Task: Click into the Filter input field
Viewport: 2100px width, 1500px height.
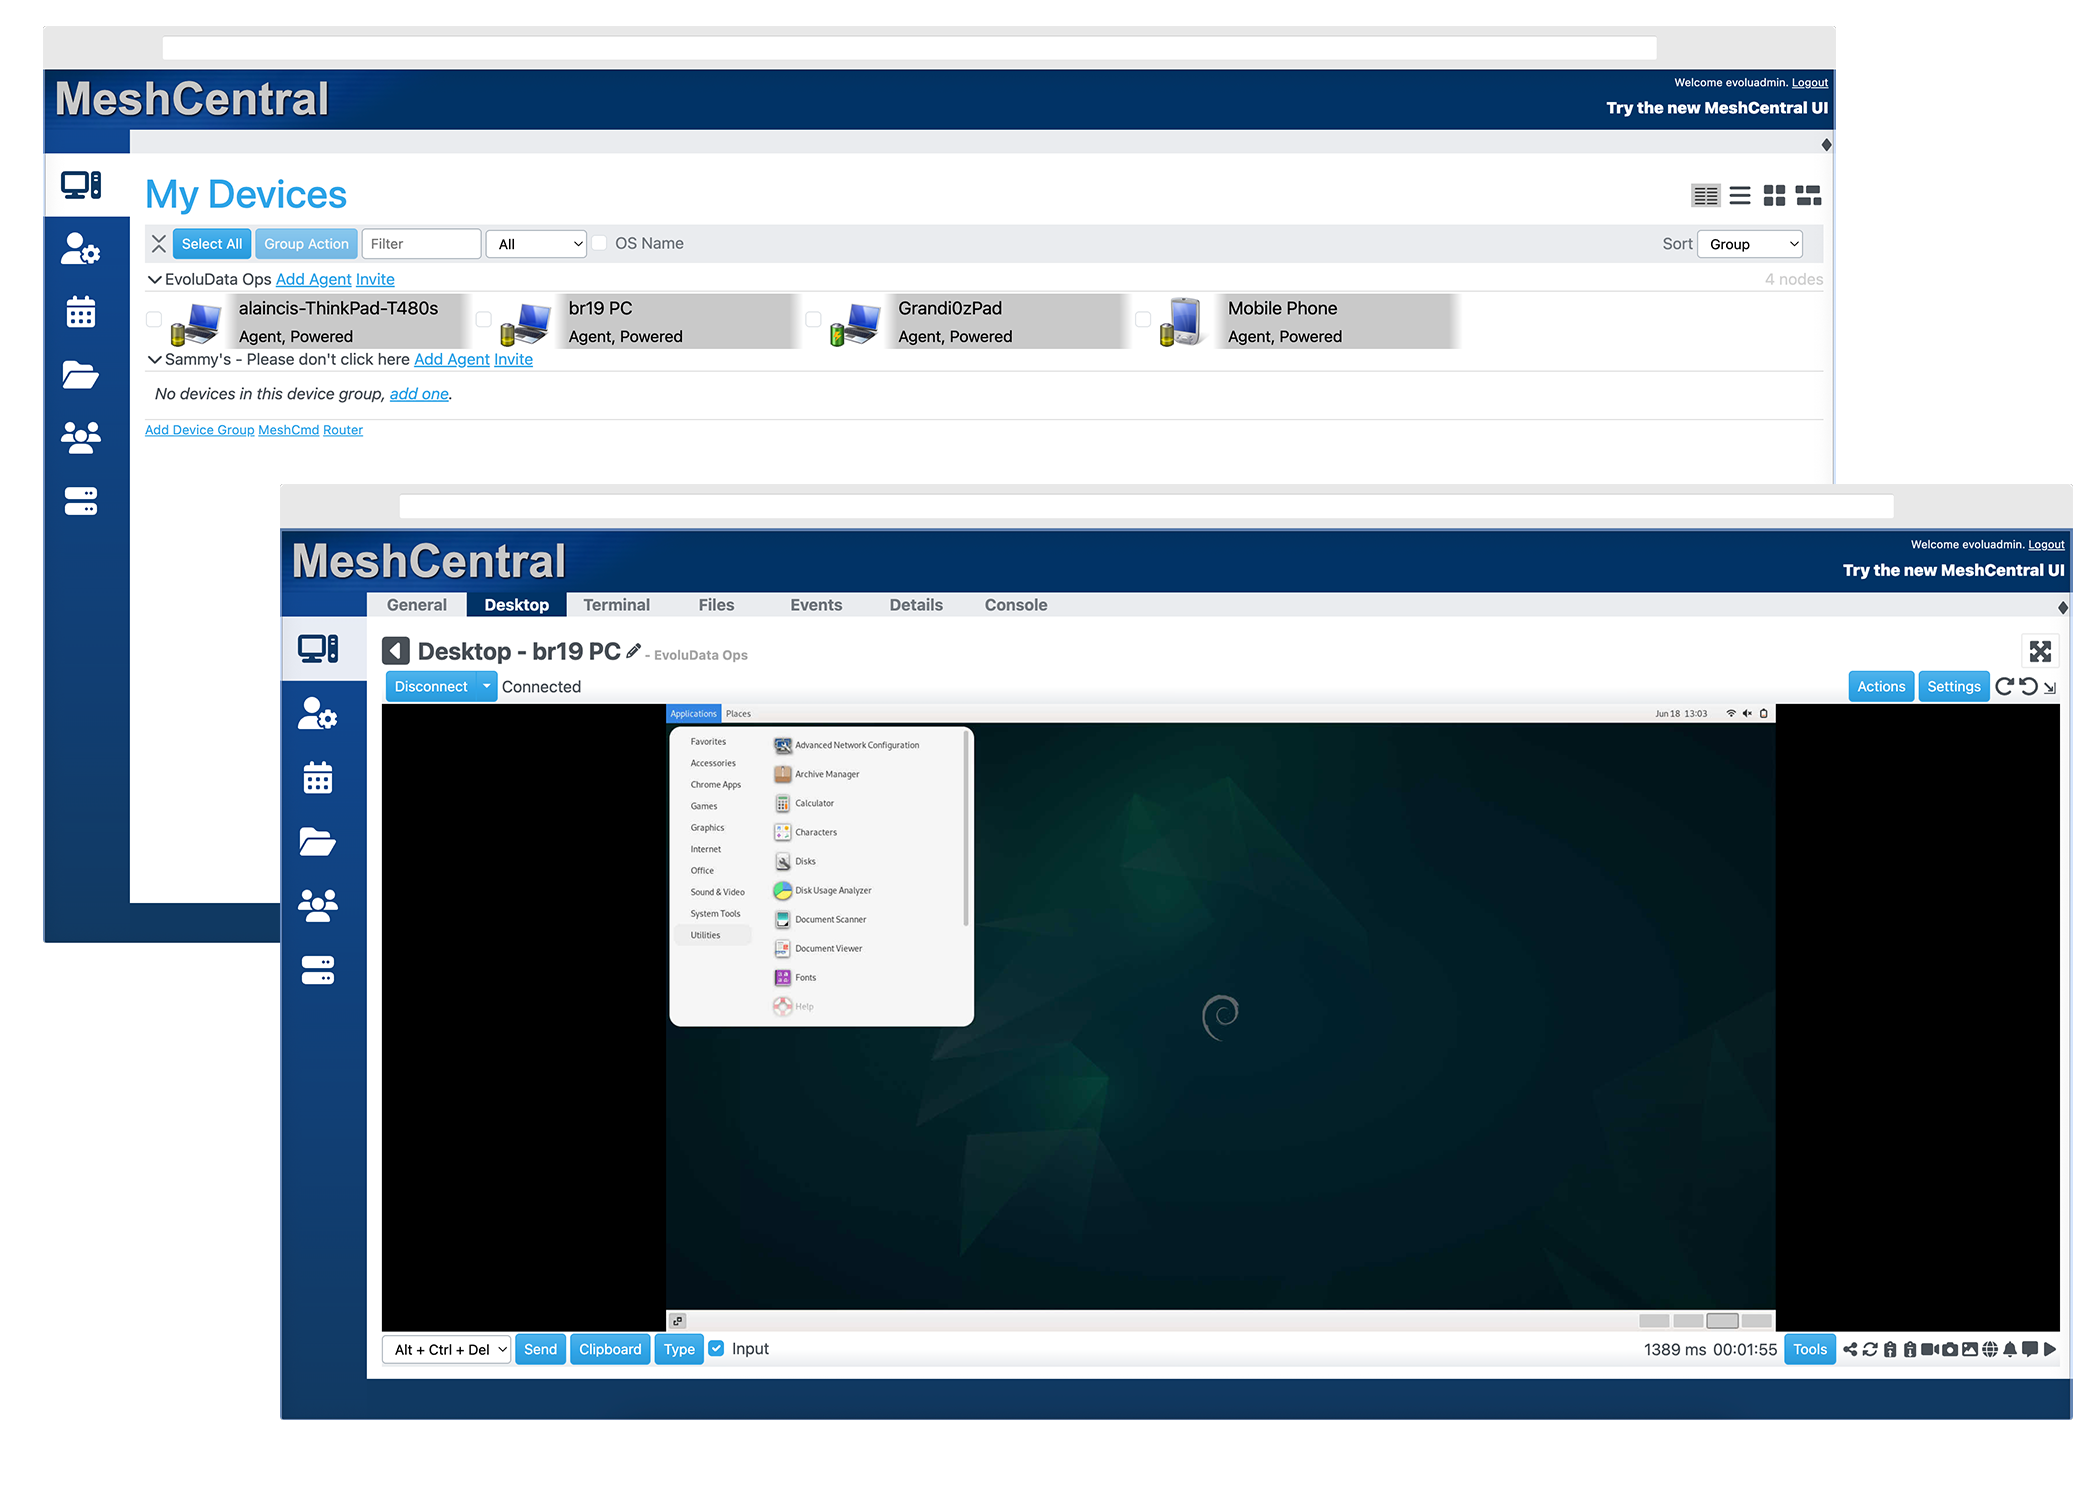Action: [421, 244]
